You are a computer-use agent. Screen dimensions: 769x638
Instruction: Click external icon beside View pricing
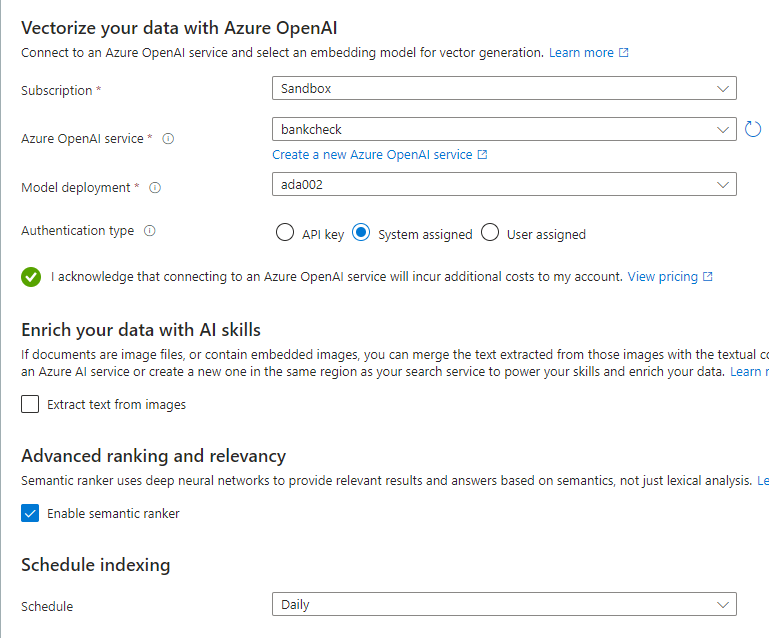[708, 277]
